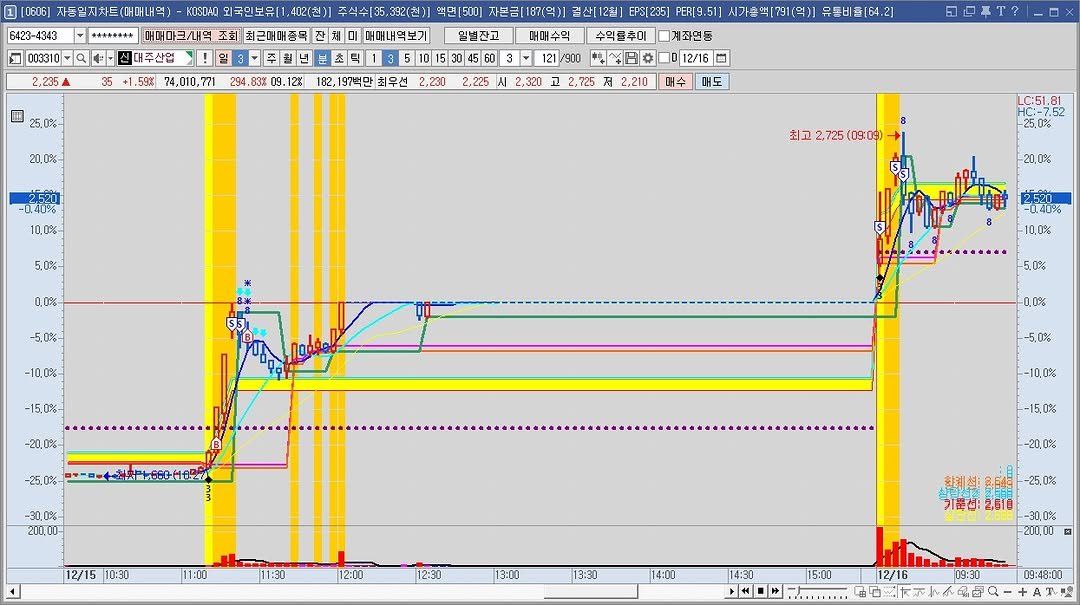The image size is (1080, 605).
Task: Open the chart settings gear icon
Action: 648,58
